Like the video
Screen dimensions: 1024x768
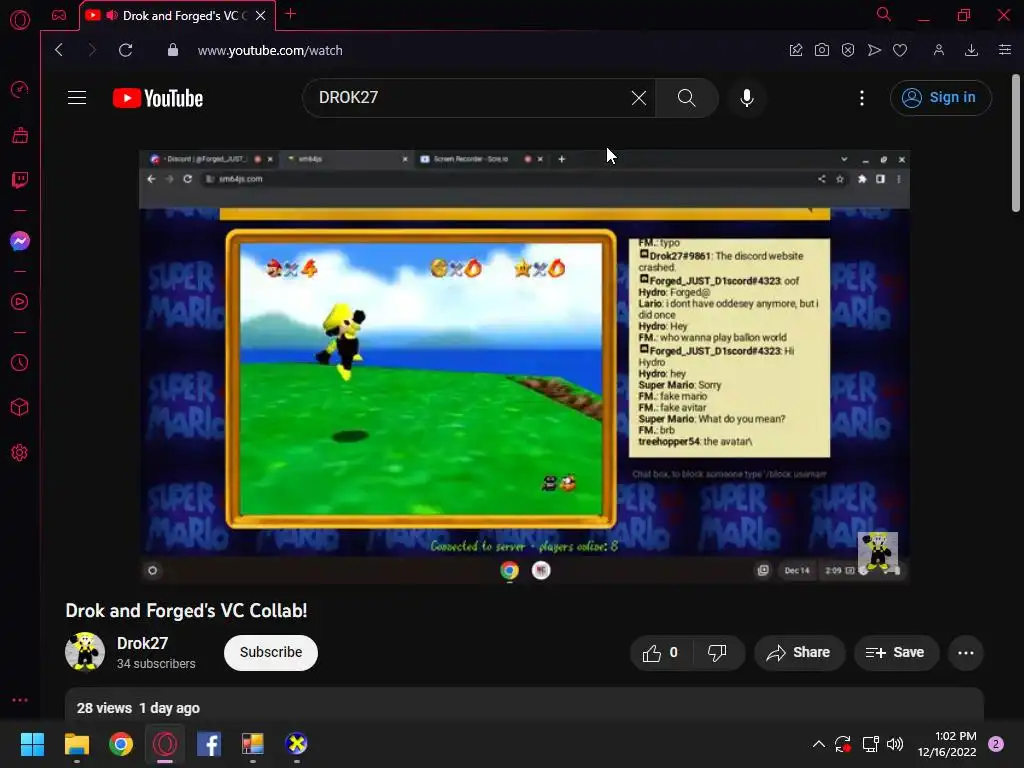click(x=660, y=652)
